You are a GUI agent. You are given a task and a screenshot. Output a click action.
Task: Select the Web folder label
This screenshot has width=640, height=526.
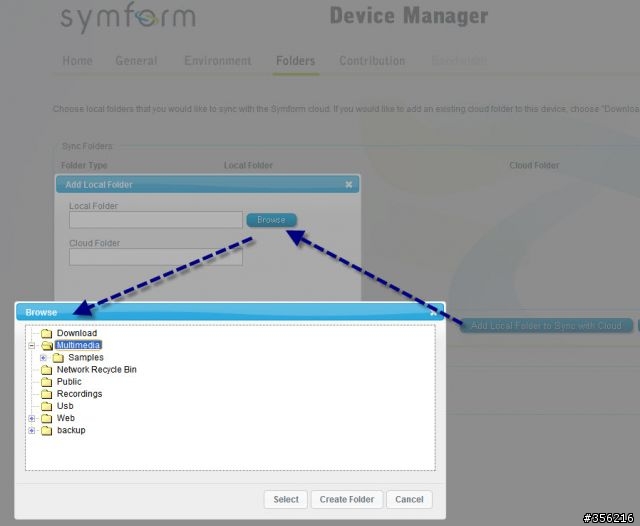pos(66,418)
